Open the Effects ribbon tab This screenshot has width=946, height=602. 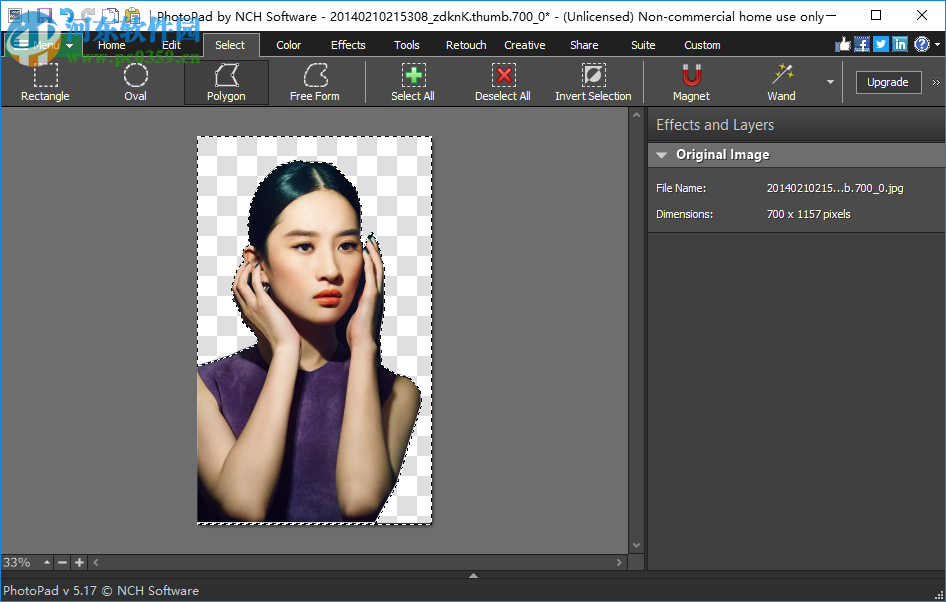(347, 44)
